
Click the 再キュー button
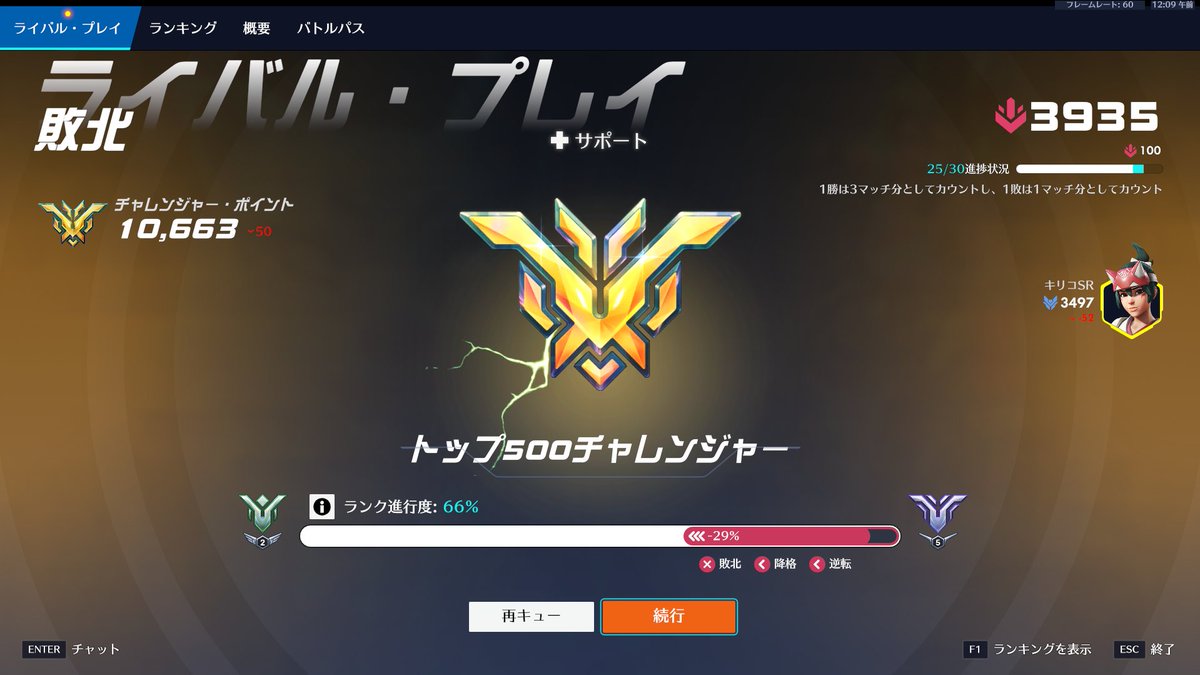[531, 616]
